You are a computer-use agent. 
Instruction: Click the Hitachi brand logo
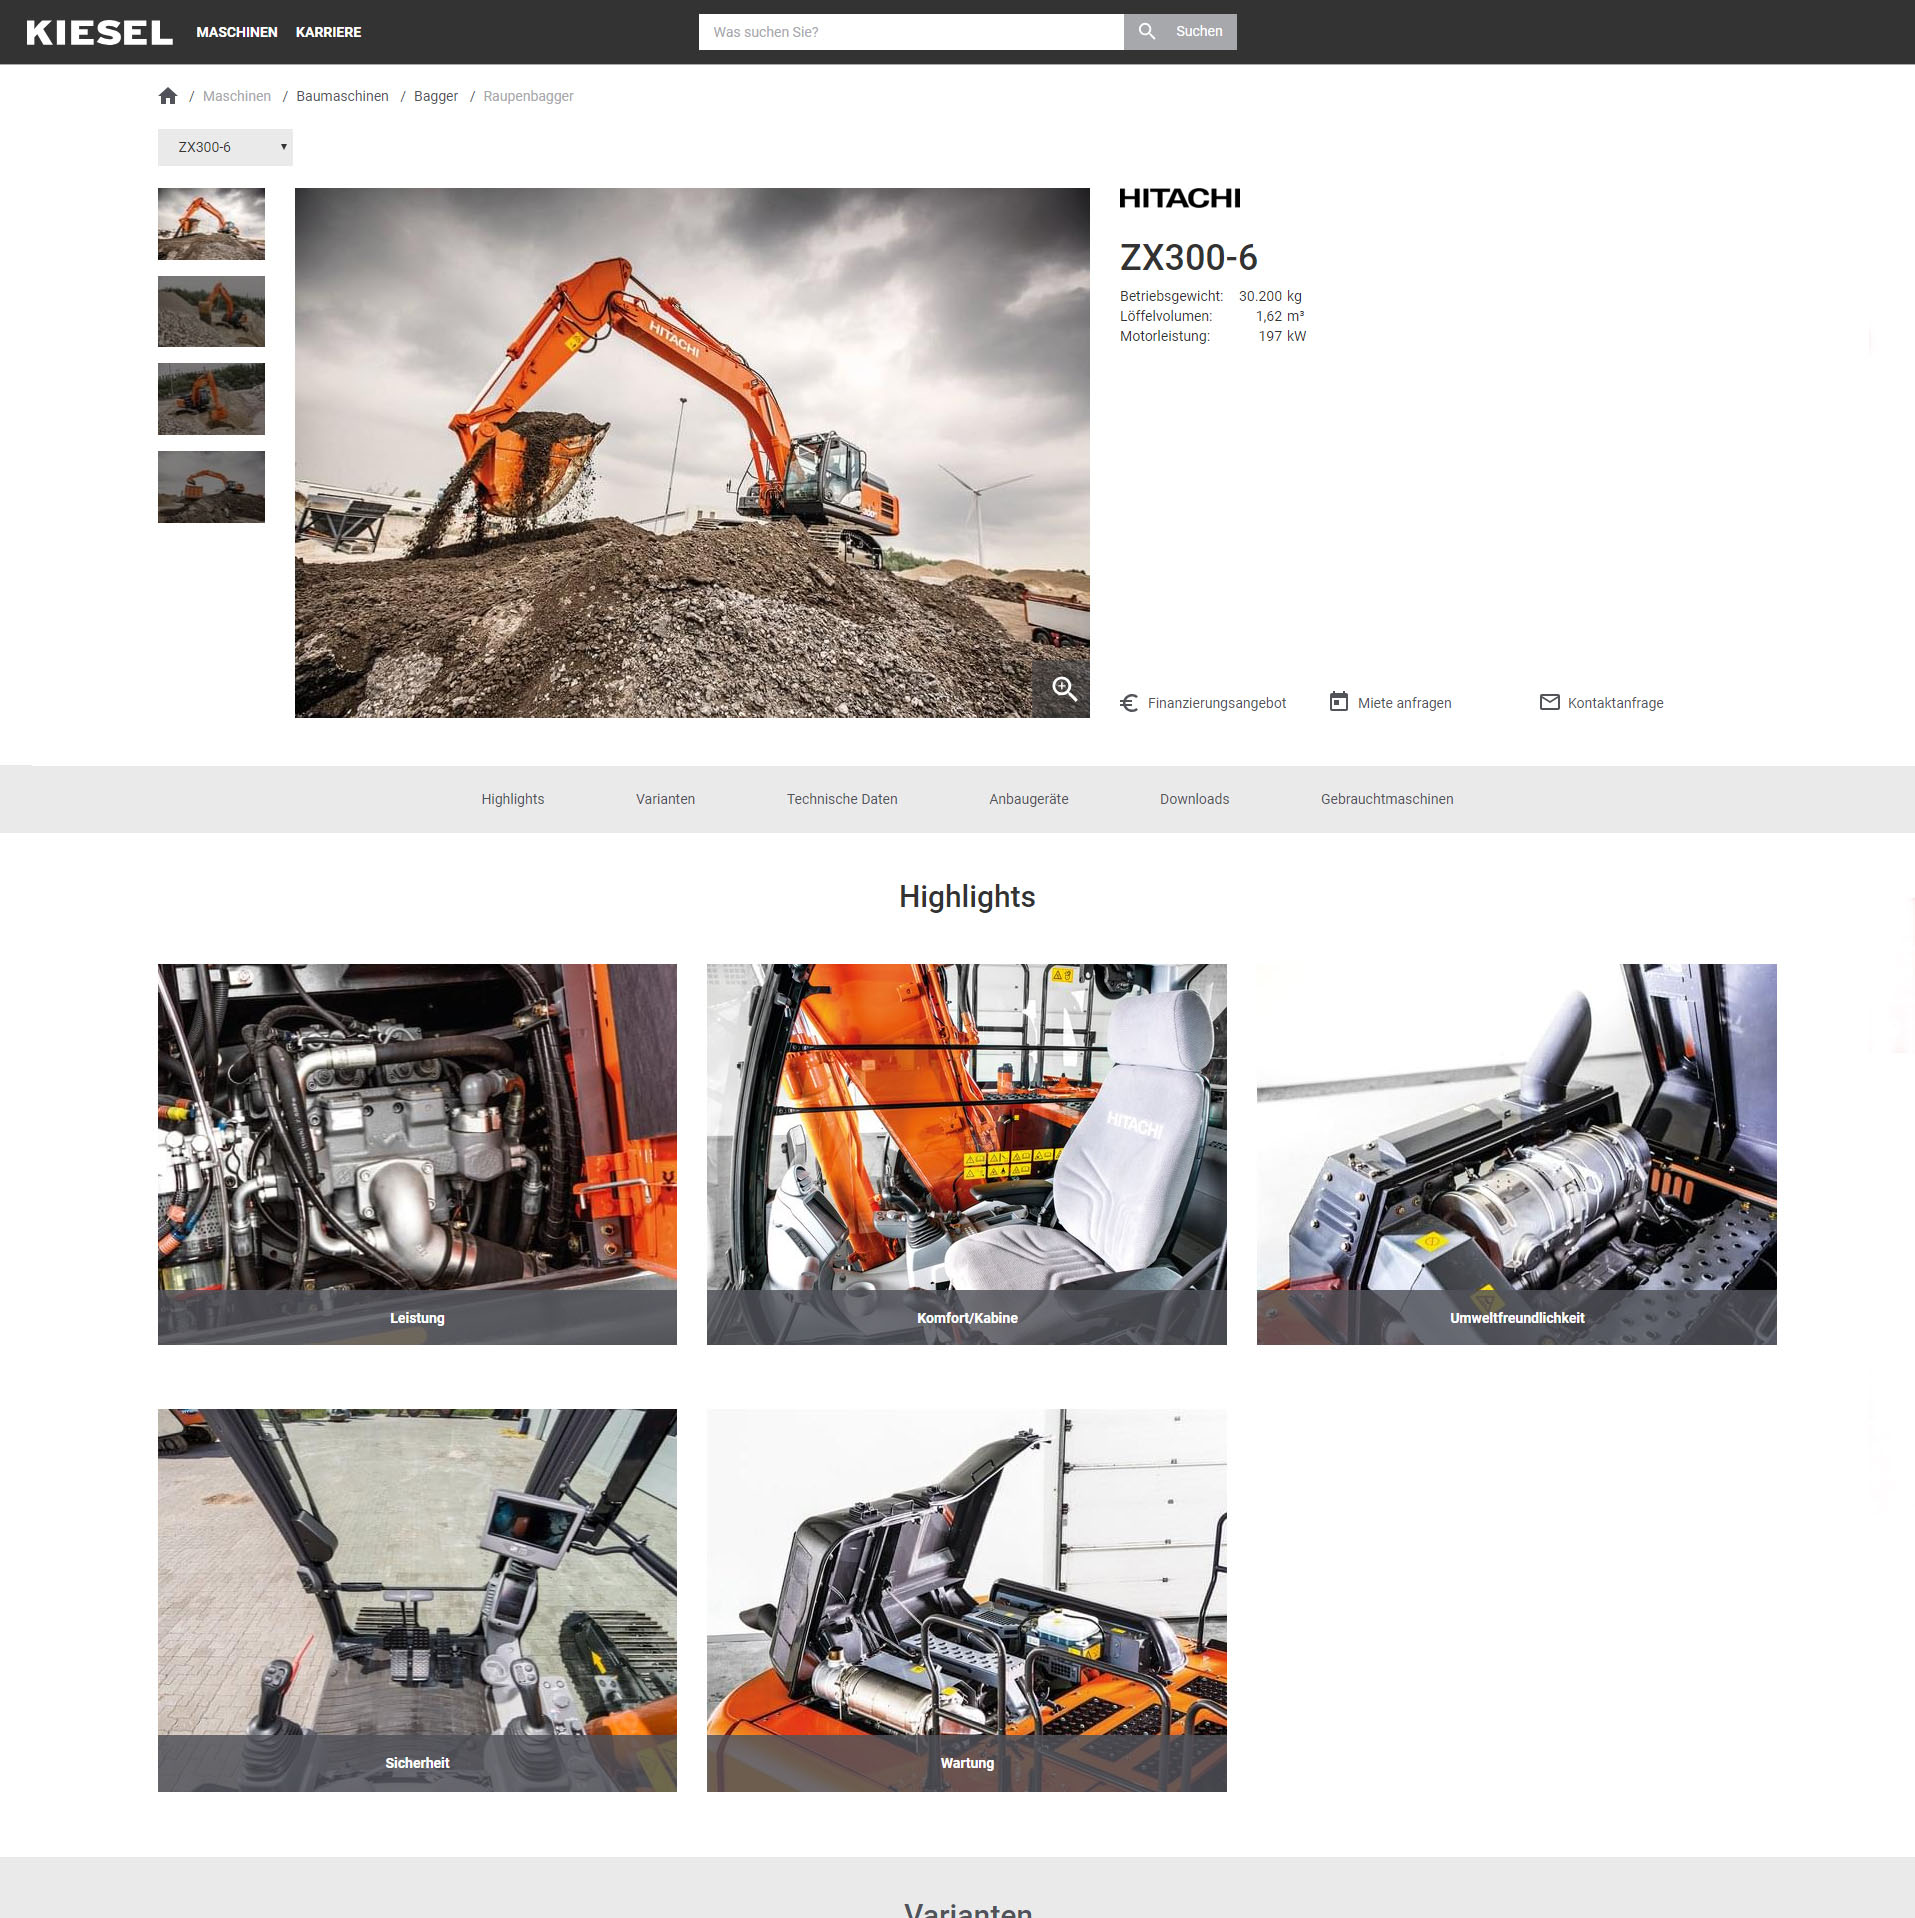click(1179, 198)
